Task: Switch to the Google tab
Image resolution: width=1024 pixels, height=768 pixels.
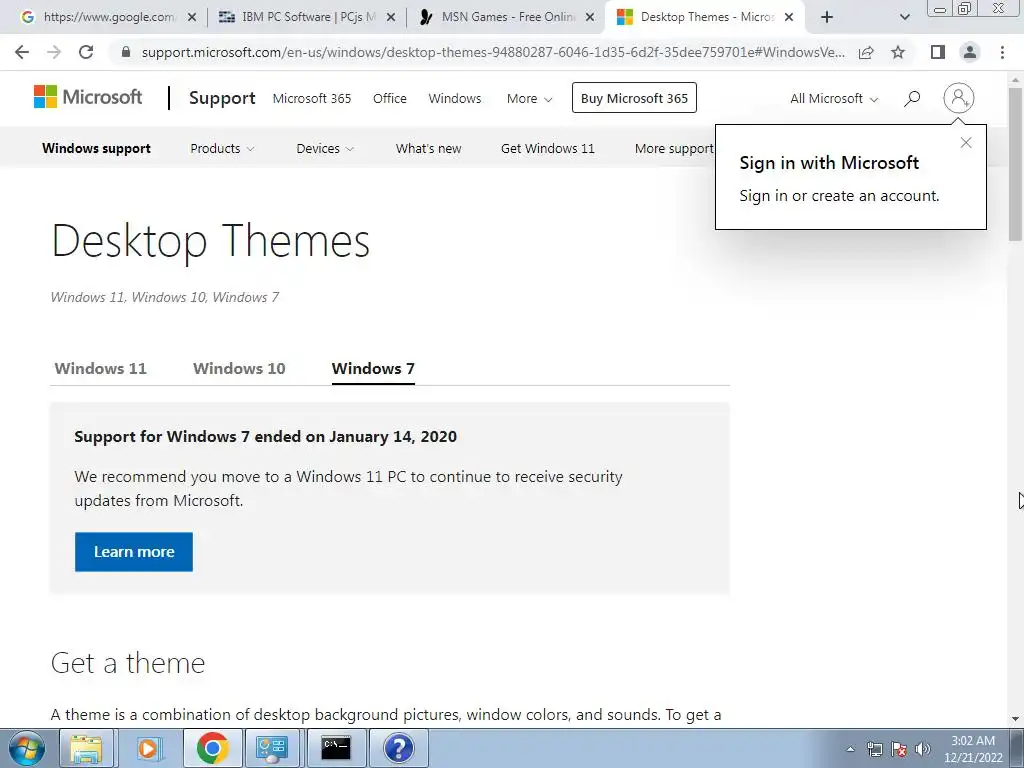Action: (x=108, y=17)
